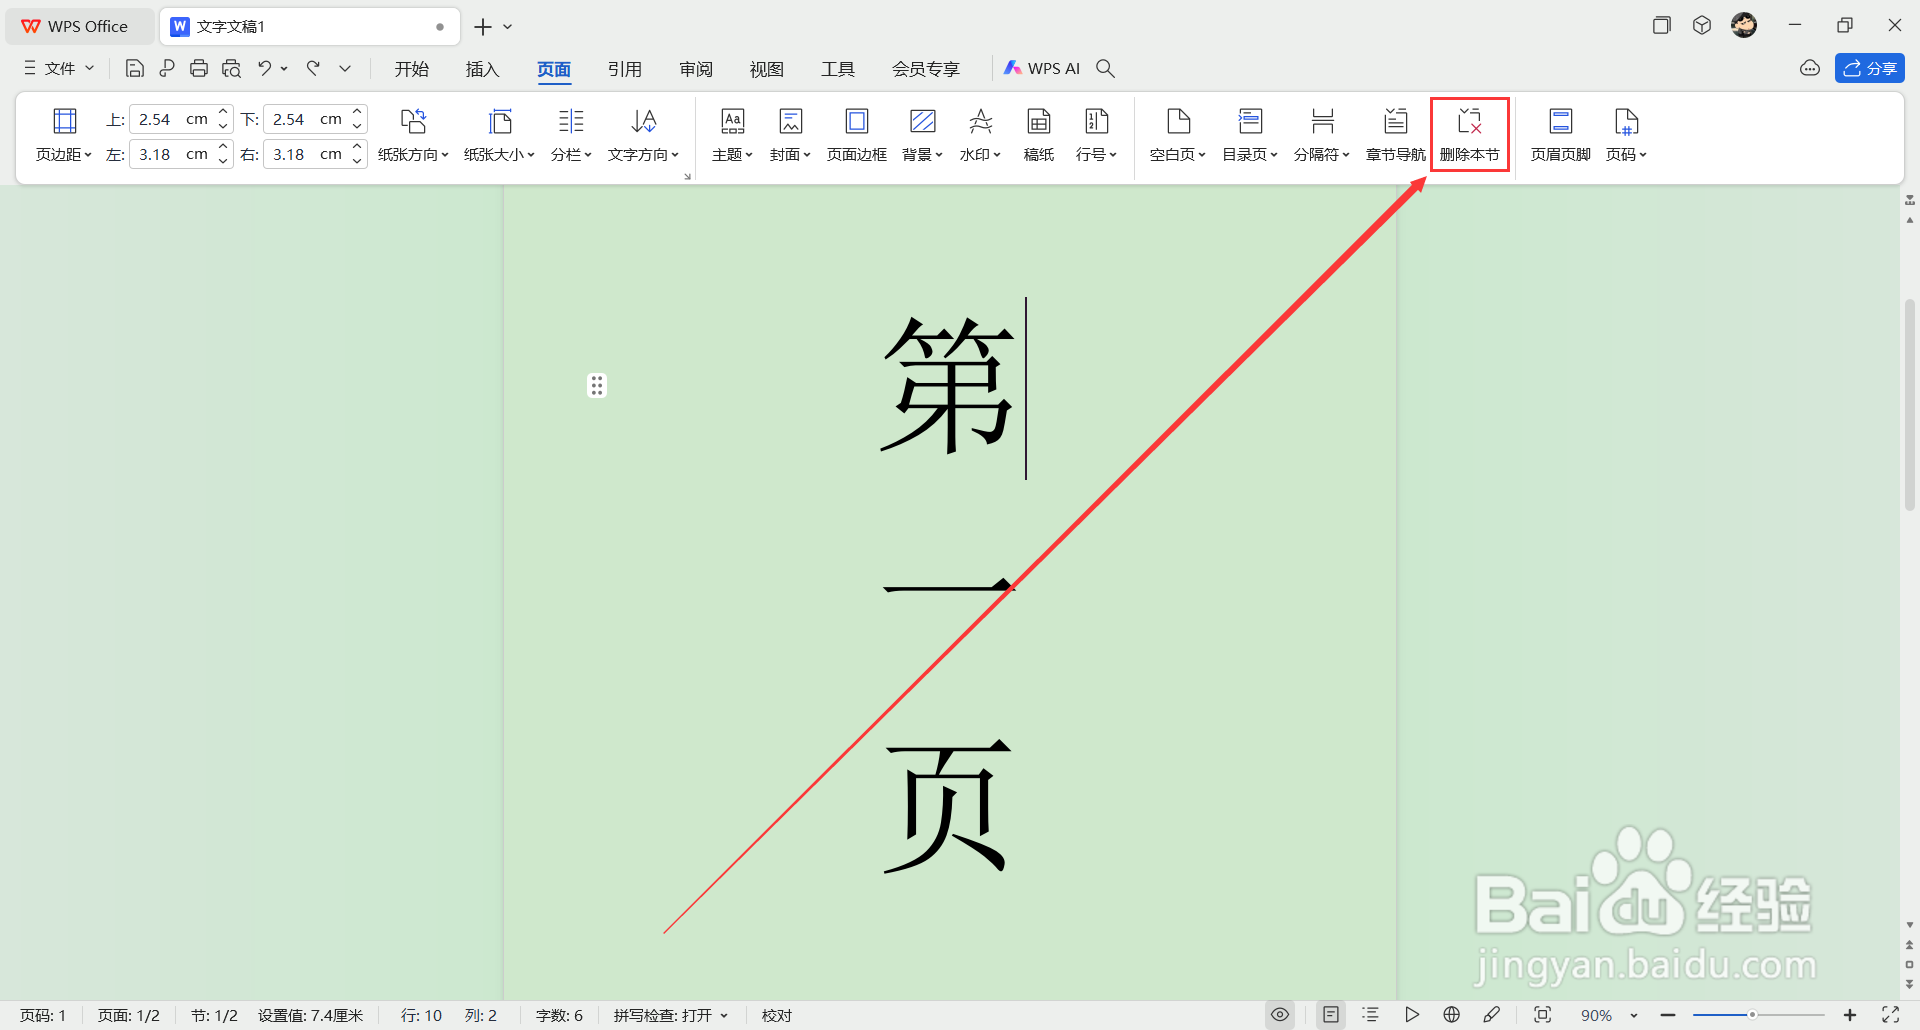Open Page Margins (页边距) tool

click(x=64, y=135)
